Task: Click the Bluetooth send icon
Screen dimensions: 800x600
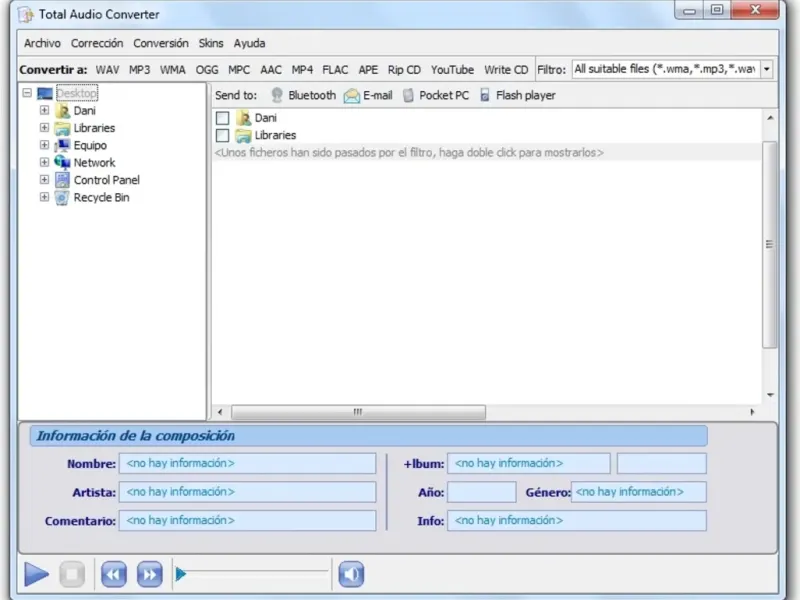Action: tap(277, 95)
